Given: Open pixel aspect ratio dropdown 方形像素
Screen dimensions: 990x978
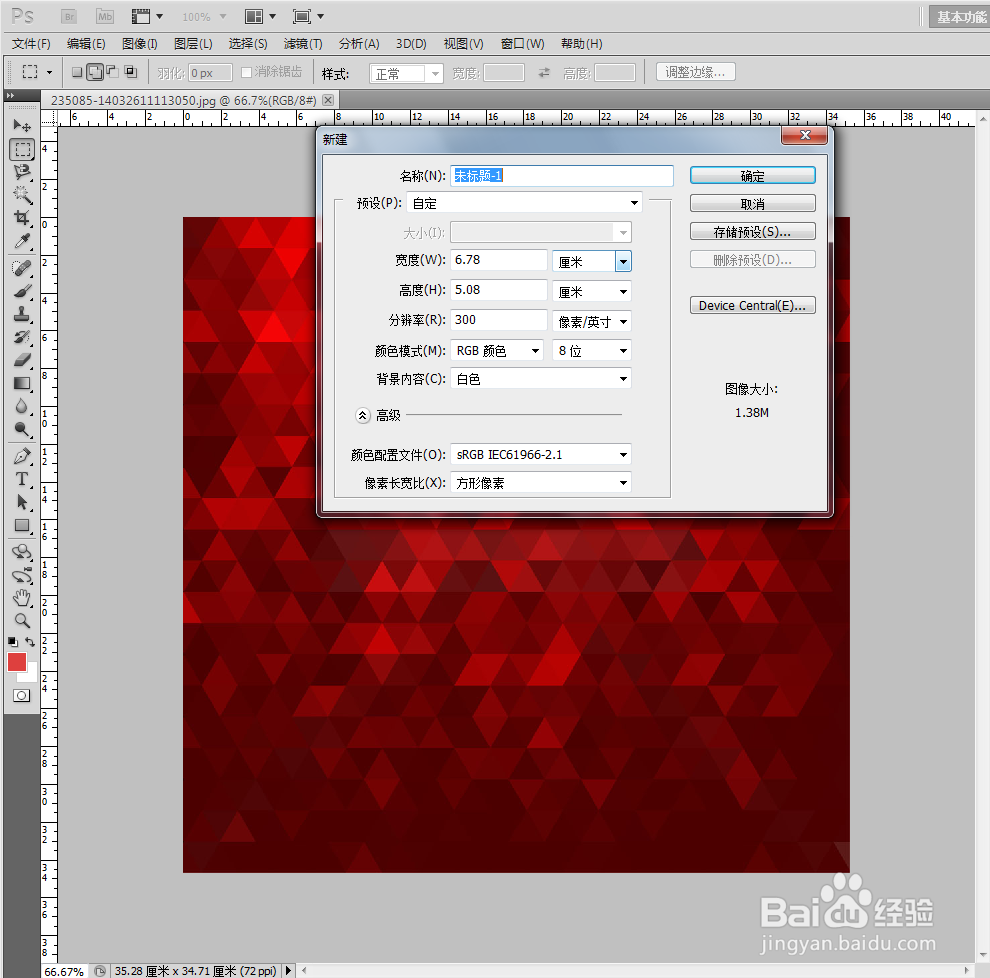Looking at the screenshot, I should [541, 483].
